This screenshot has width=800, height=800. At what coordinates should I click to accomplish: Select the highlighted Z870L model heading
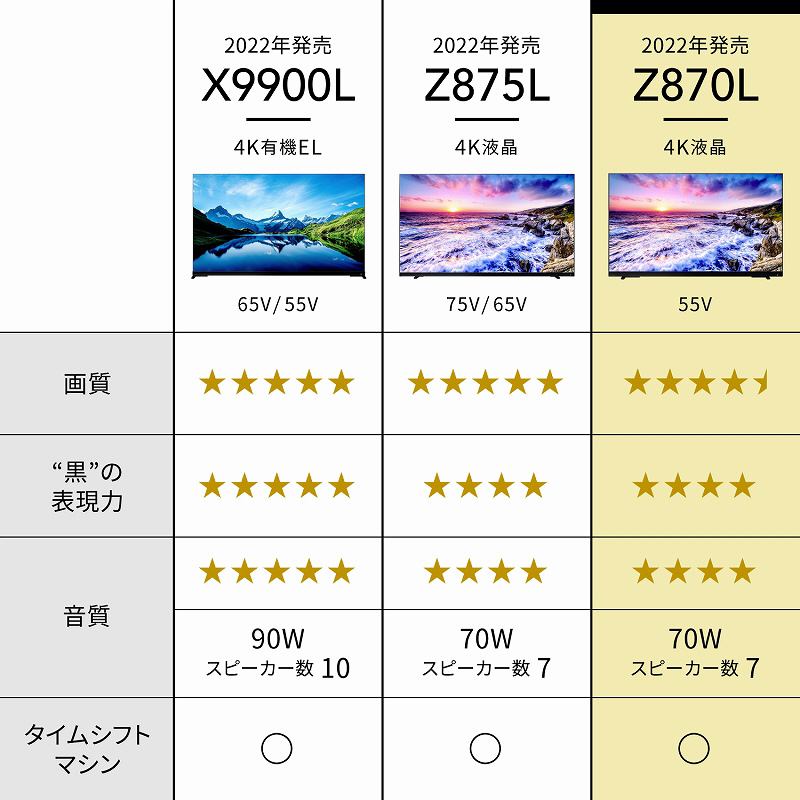(x=695, y=87)
